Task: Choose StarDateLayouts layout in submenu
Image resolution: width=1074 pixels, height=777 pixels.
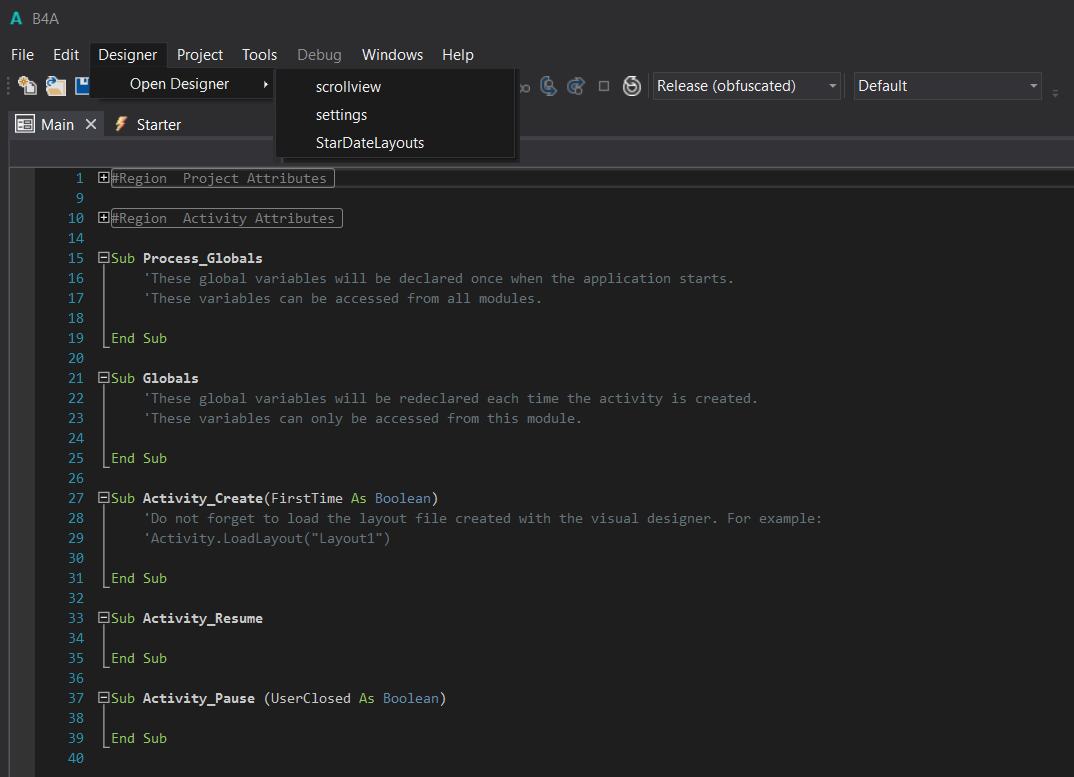Action: tap(369, 143)
